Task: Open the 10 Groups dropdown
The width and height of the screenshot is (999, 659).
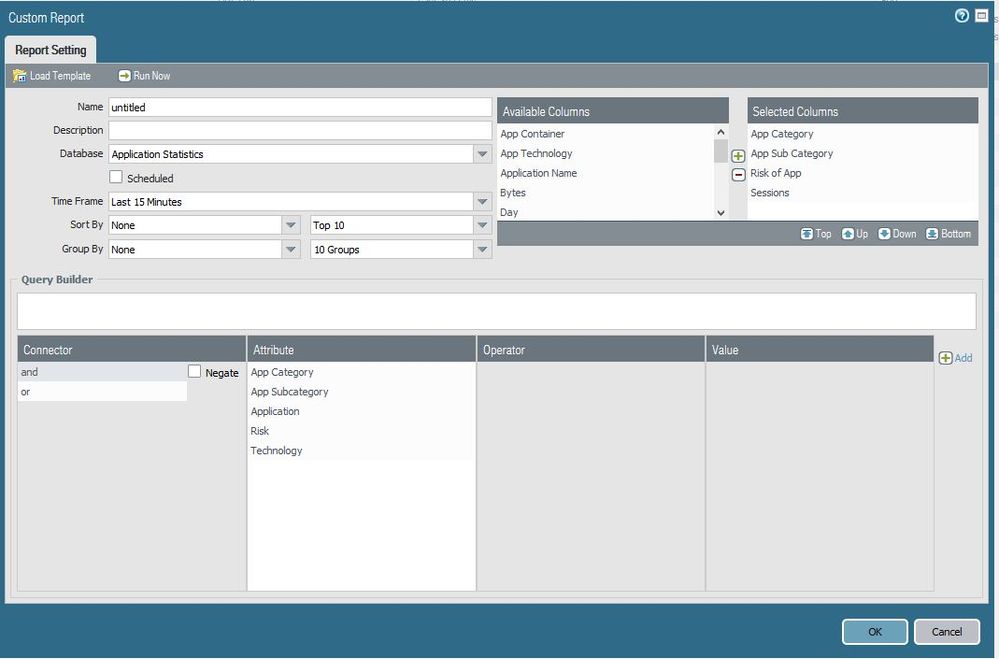Action: 482,250
